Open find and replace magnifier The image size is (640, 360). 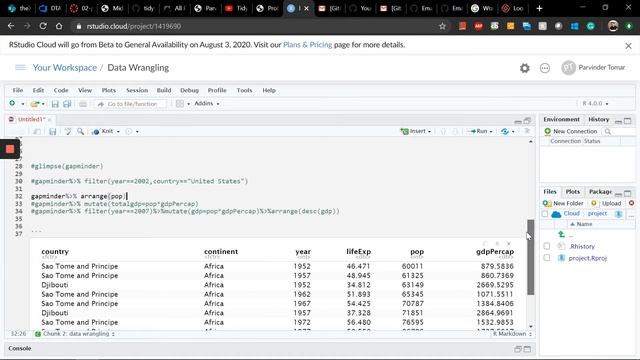point(80,131)
